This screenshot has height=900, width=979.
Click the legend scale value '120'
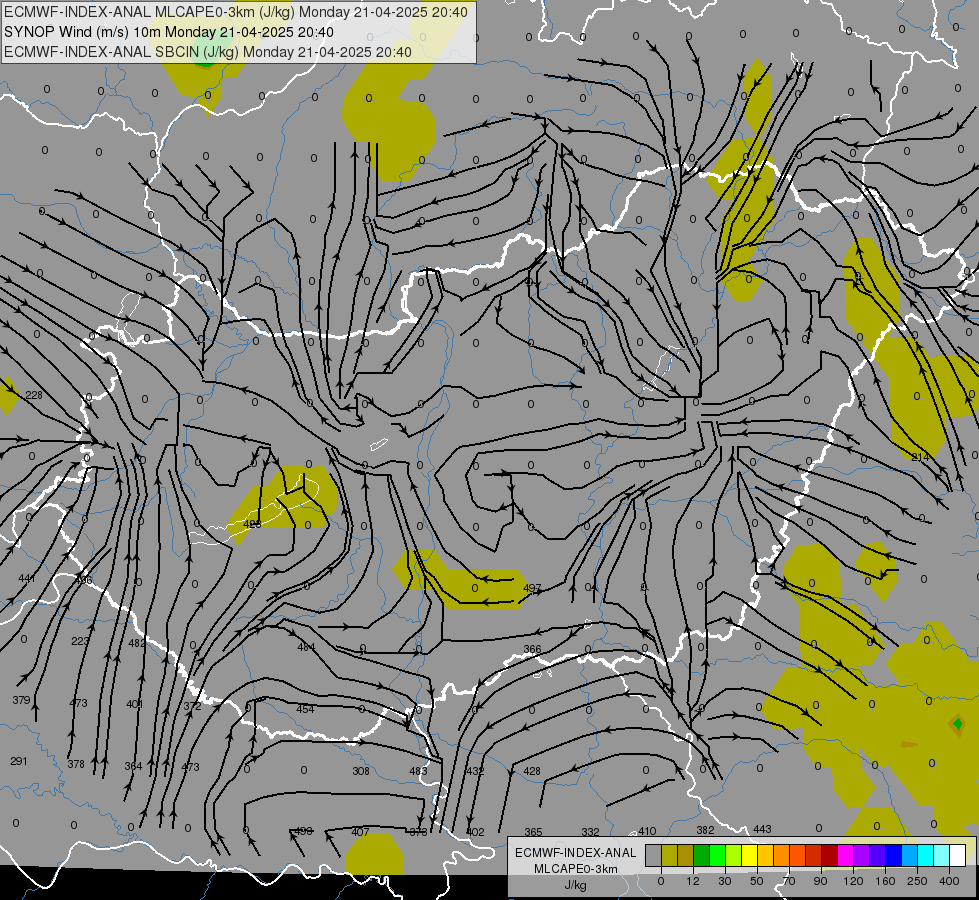[x=854, y=881]
